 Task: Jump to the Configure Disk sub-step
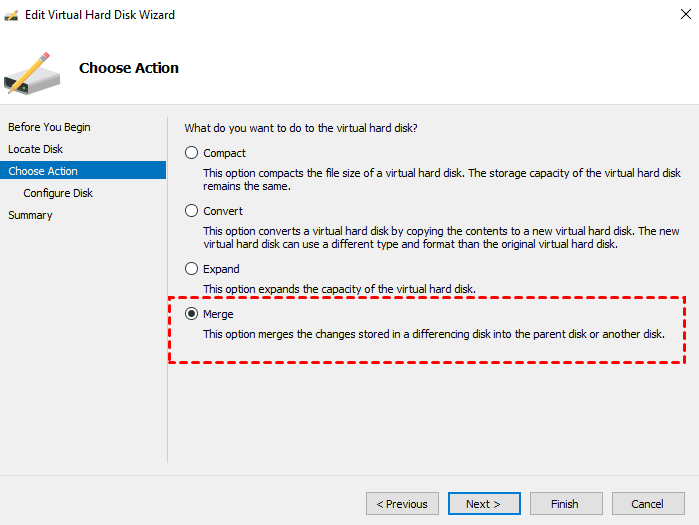click(58, 193)
